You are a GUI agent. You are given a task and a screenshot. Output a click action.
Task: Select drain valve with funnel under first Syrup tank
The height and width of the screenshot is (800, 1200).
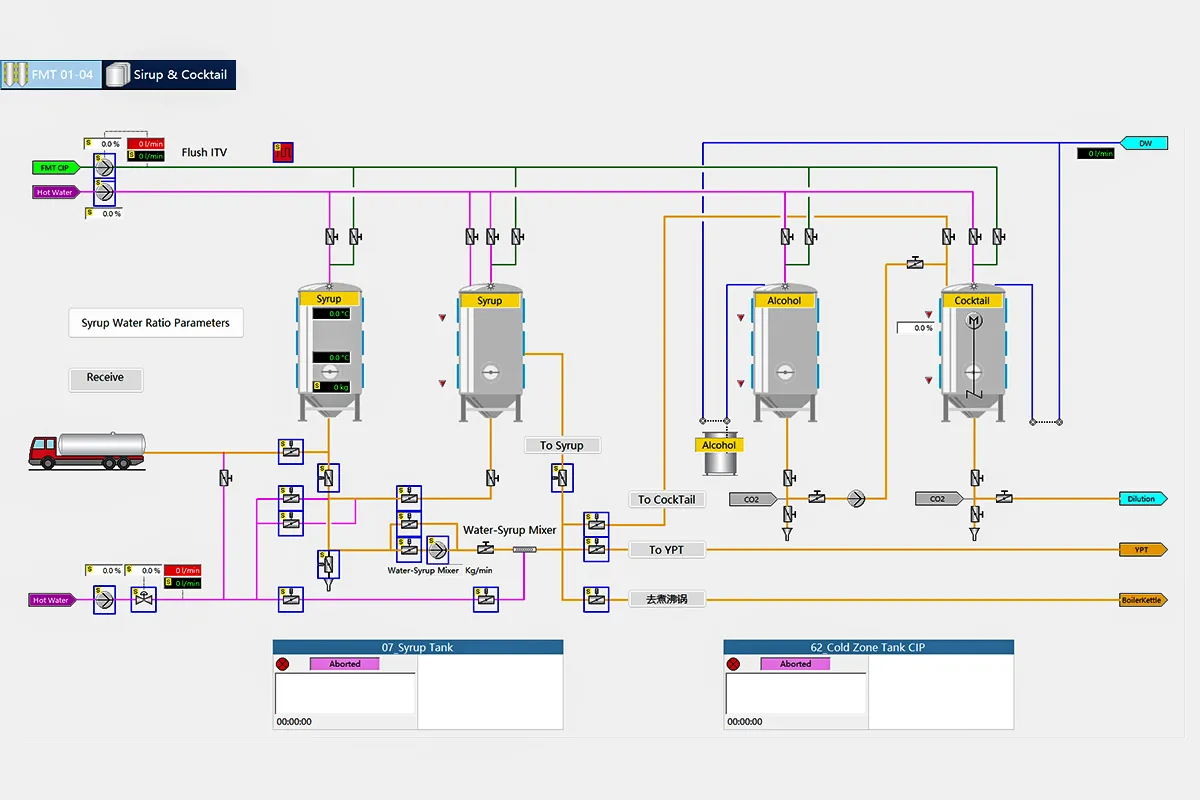point(328,566)
